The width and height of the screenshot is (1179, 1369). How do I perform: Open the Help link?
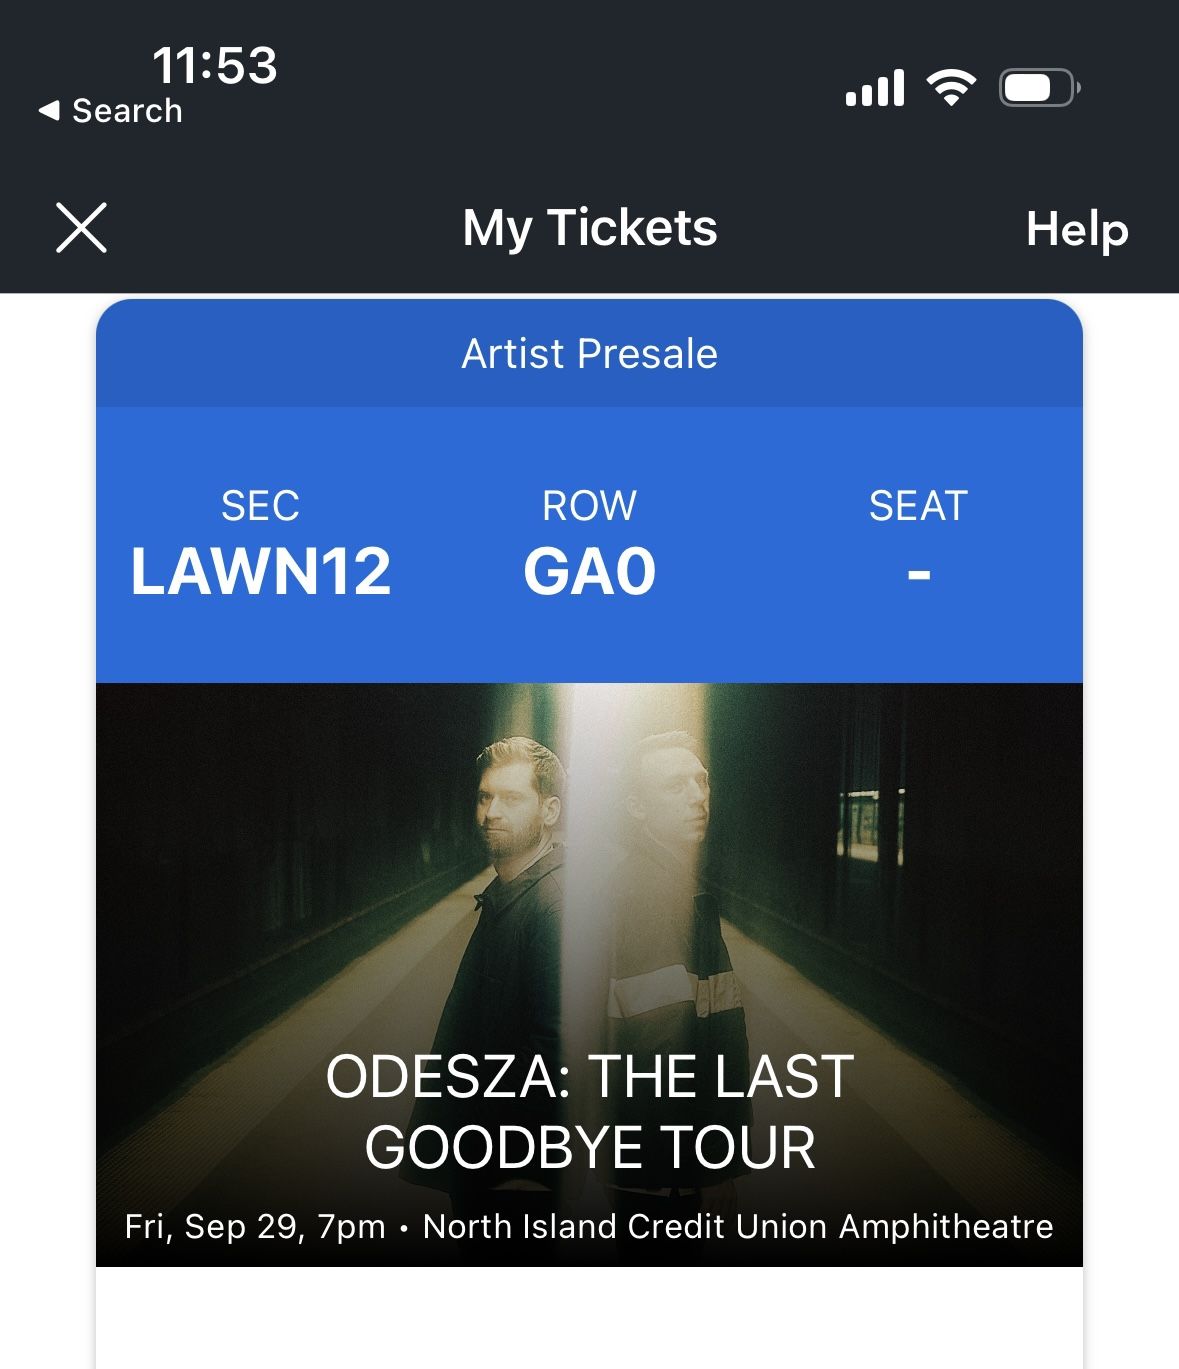(1077, 230)
